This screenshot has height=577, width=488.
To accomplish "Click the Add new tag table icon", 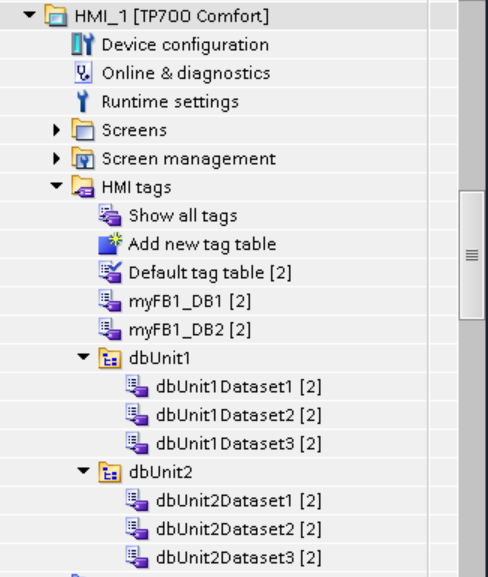I will pos(110,244).
